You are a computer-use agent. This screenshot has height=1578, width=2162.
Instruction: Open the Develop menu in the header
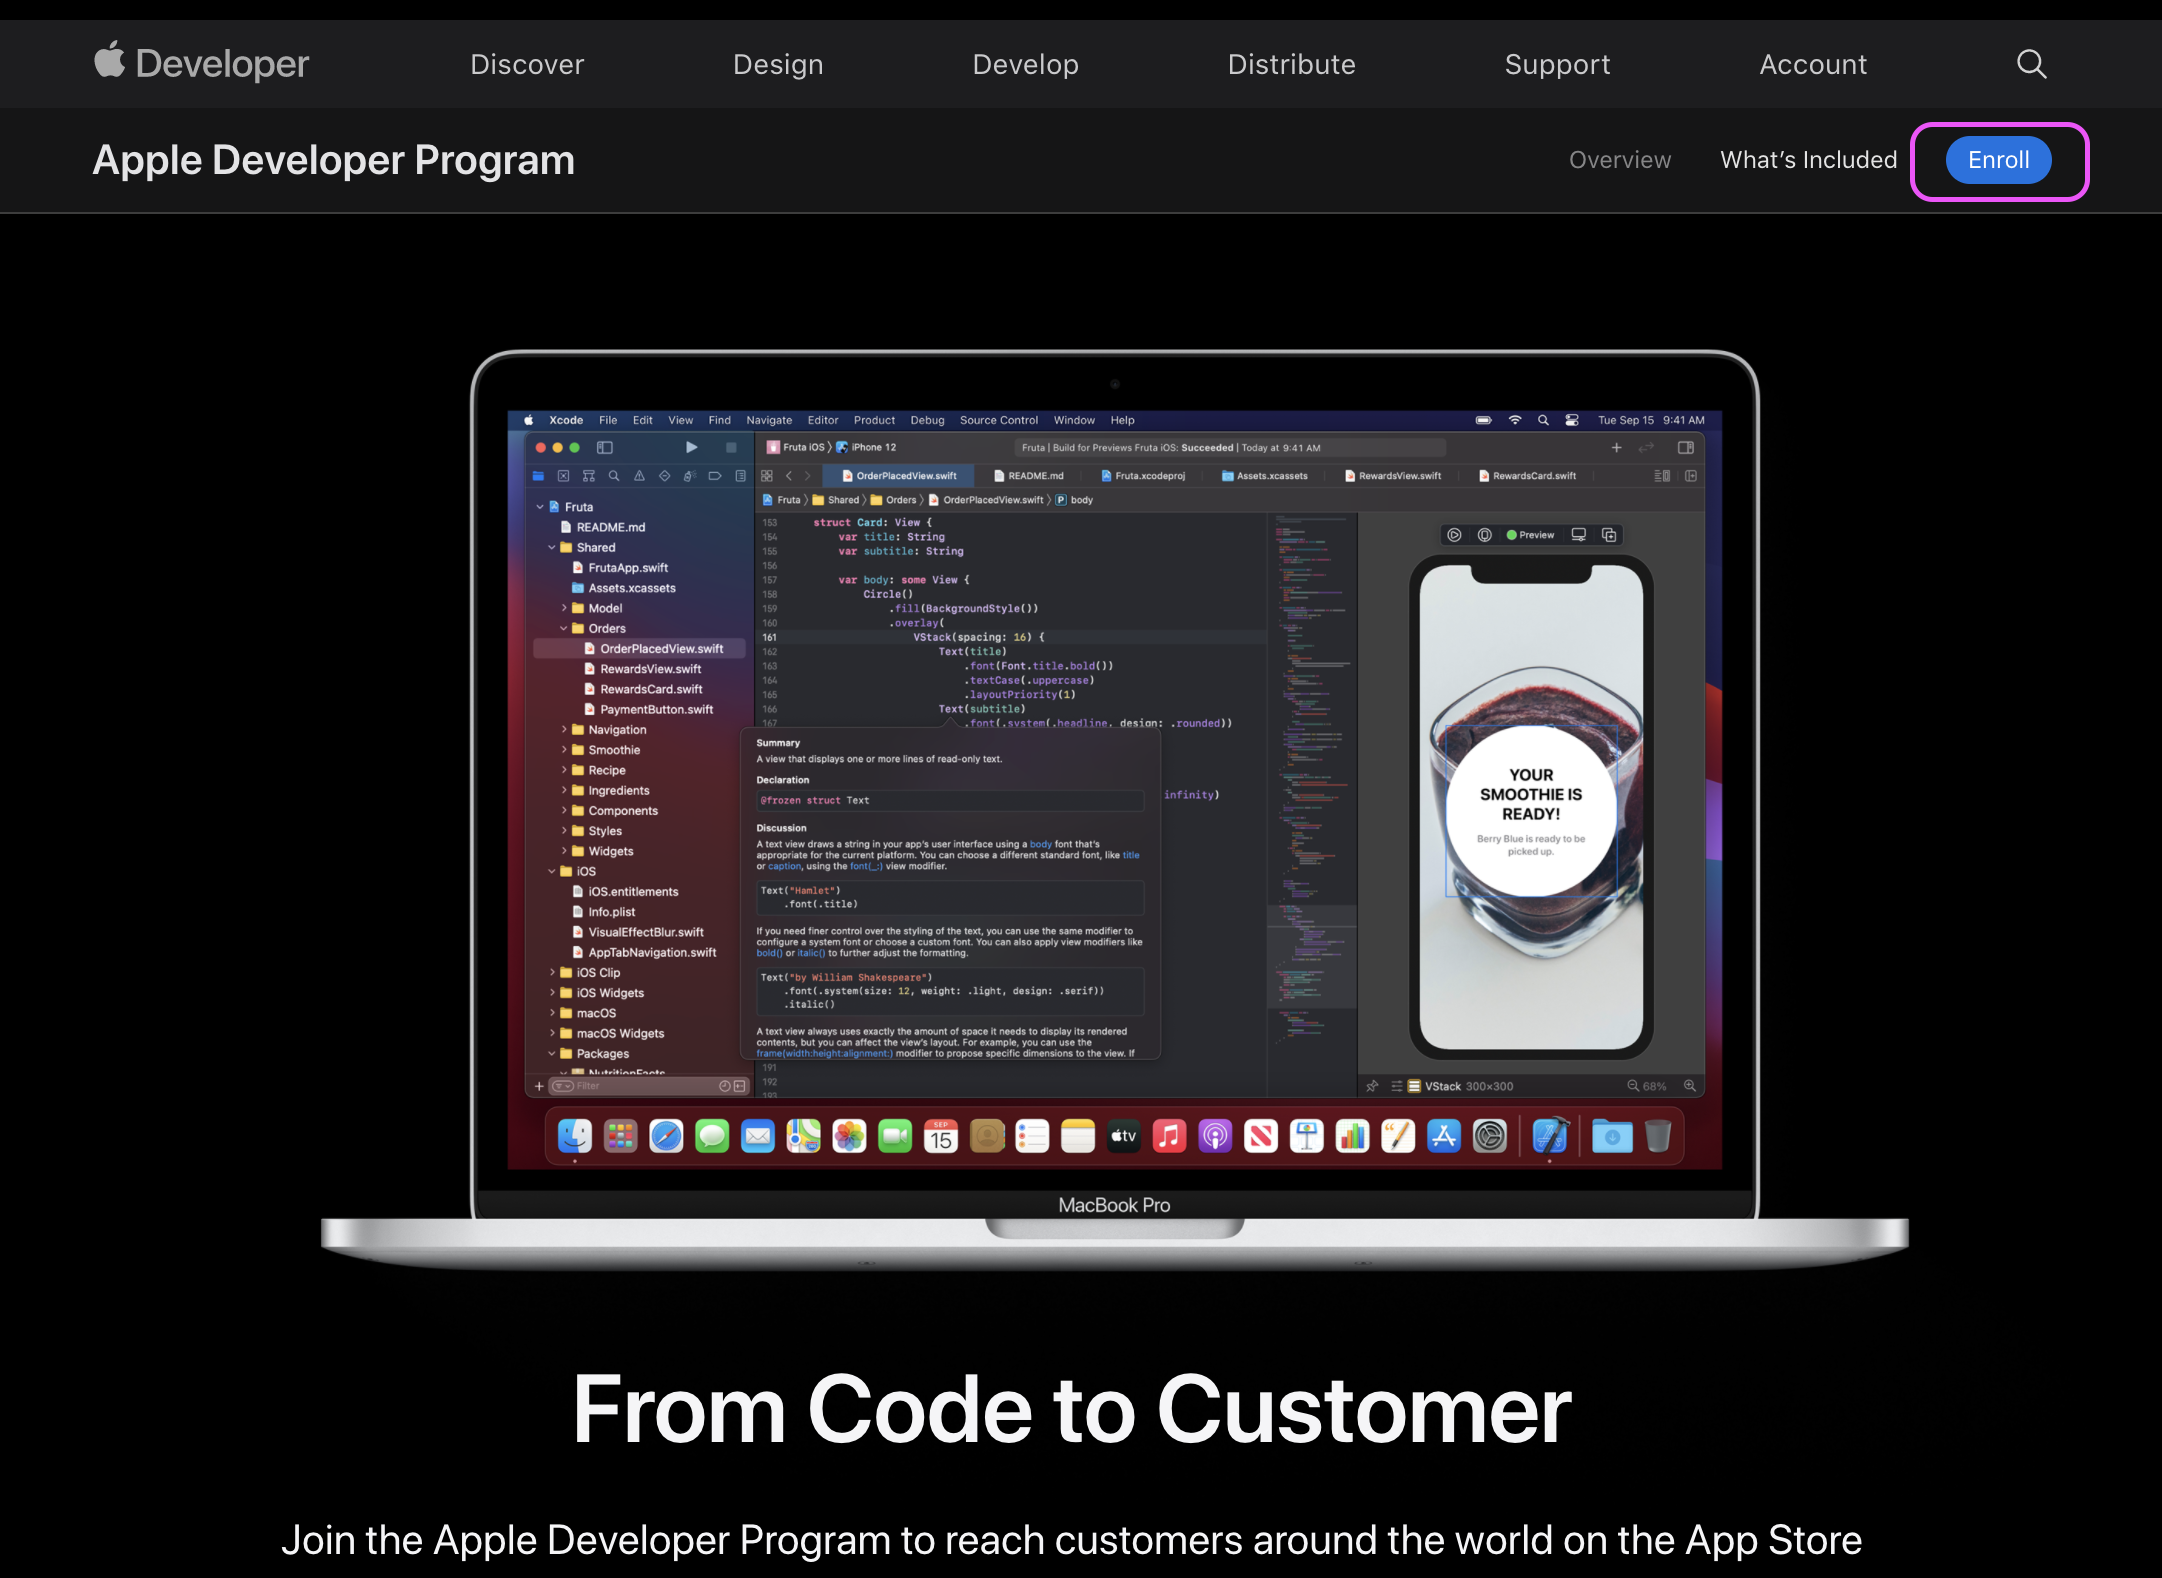(x=1025, y=64)
